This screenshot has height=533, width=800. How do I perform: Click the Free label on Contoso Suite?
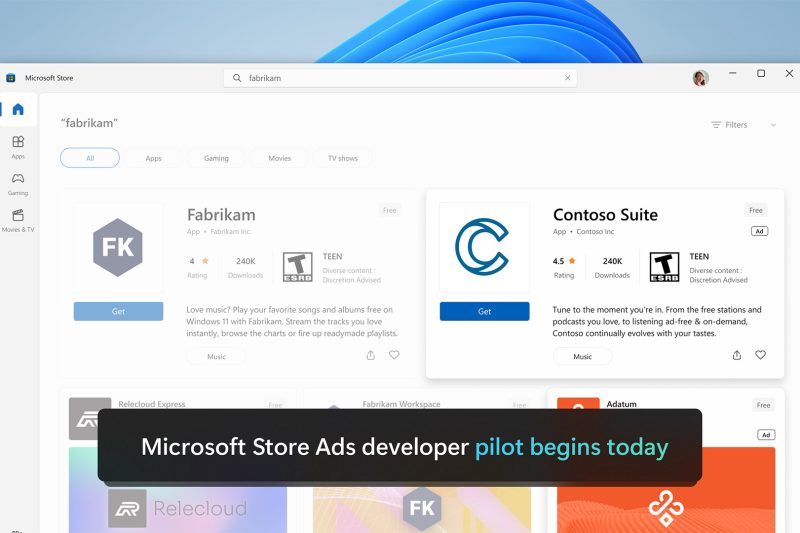click(756, 210)
